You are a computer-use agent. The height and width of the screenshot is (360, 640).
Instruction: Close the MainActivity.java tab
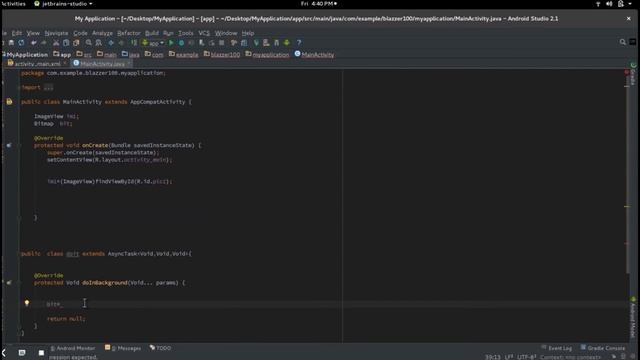click(129, 64)
